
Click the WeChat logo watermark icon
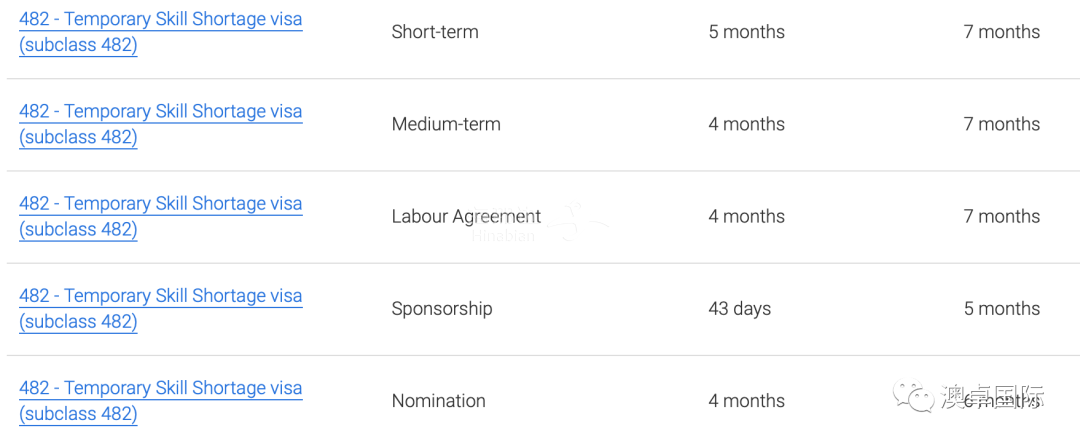(914, 397)
